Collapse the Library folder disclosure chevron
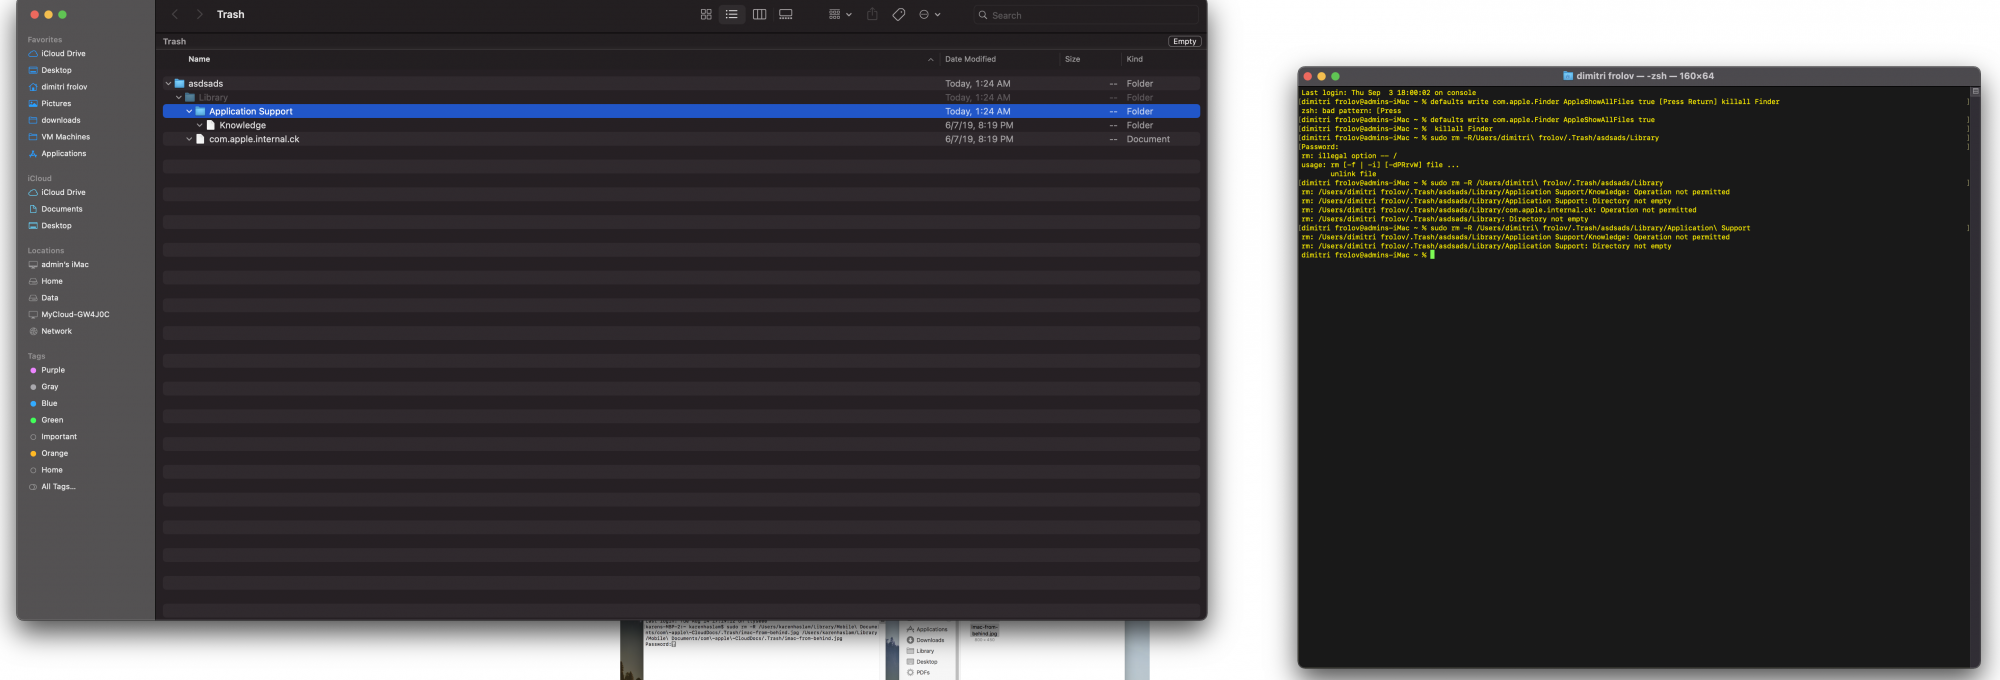2000x680 pixels. point(179,98)
